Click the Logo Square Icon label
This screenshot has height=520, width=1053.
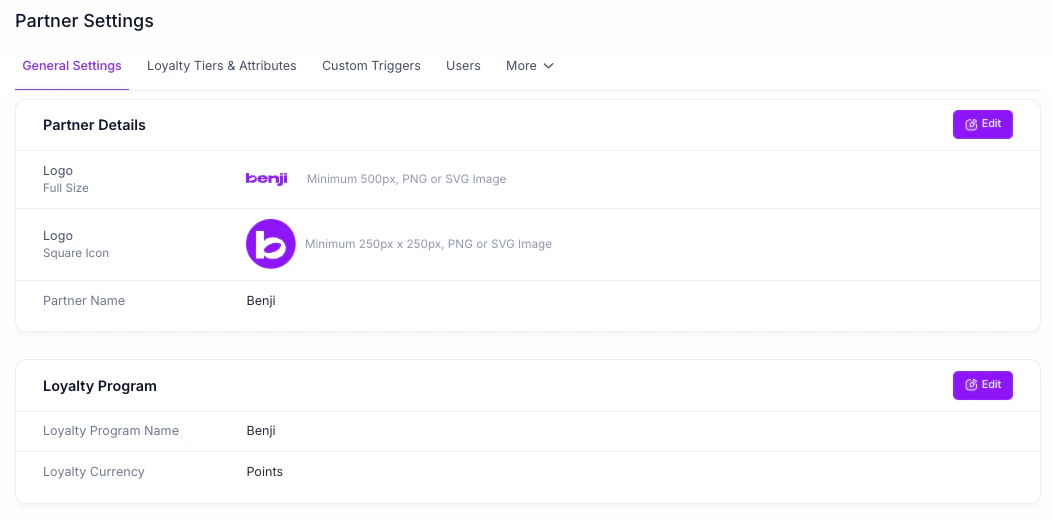pos(76,245)
